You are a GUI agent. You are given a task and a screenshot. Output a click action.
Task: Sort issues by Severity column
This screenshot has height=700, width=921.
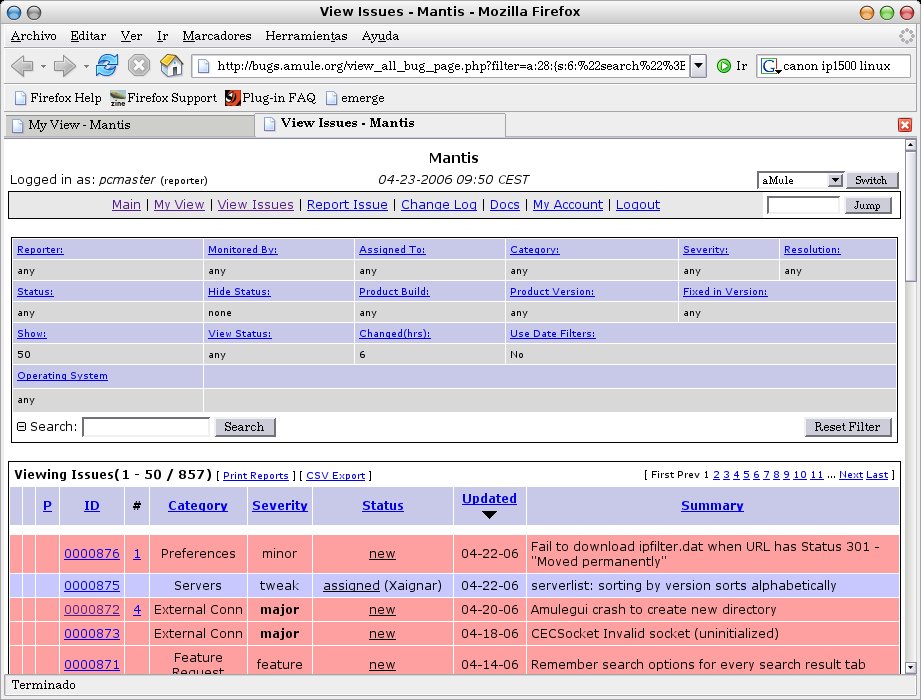click(279, 506)
